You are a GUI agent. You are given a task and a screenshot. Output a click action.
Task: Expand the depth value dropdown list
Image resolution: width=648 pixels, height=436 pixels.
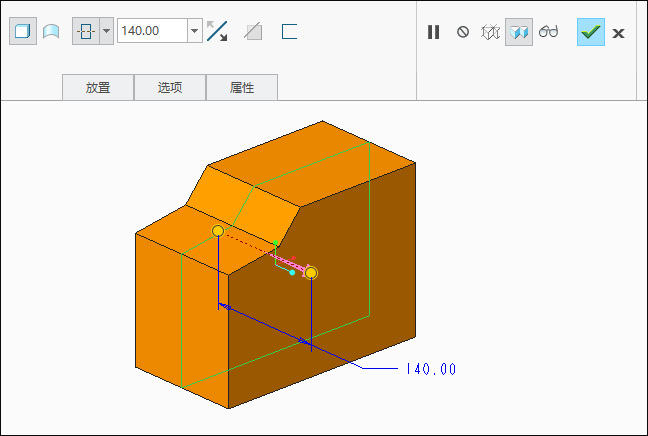[195, 31]
